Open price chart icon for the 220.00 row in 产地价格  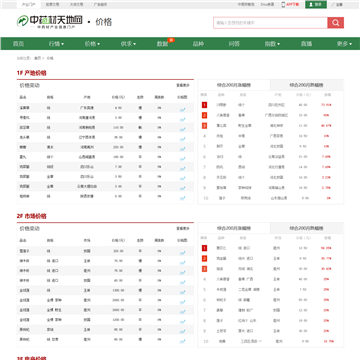tap(183, 149)
